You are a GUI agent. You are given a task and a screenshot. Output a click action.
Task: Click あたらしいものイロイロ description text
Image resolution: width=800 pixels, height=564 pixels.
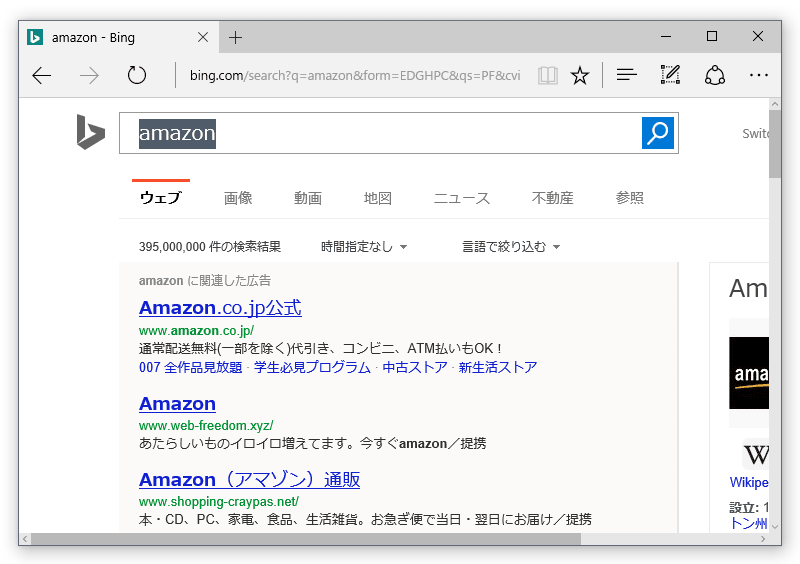pos(312,444)
